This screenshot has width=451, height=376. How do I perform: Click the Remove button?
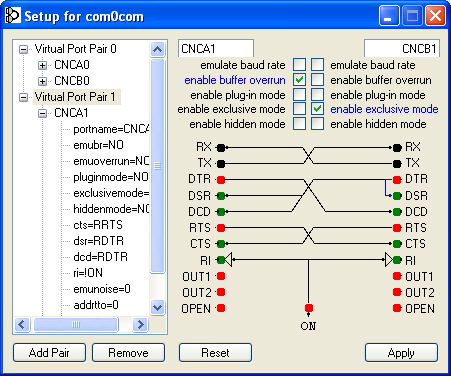pyautogui.click(x=128, y=353)
